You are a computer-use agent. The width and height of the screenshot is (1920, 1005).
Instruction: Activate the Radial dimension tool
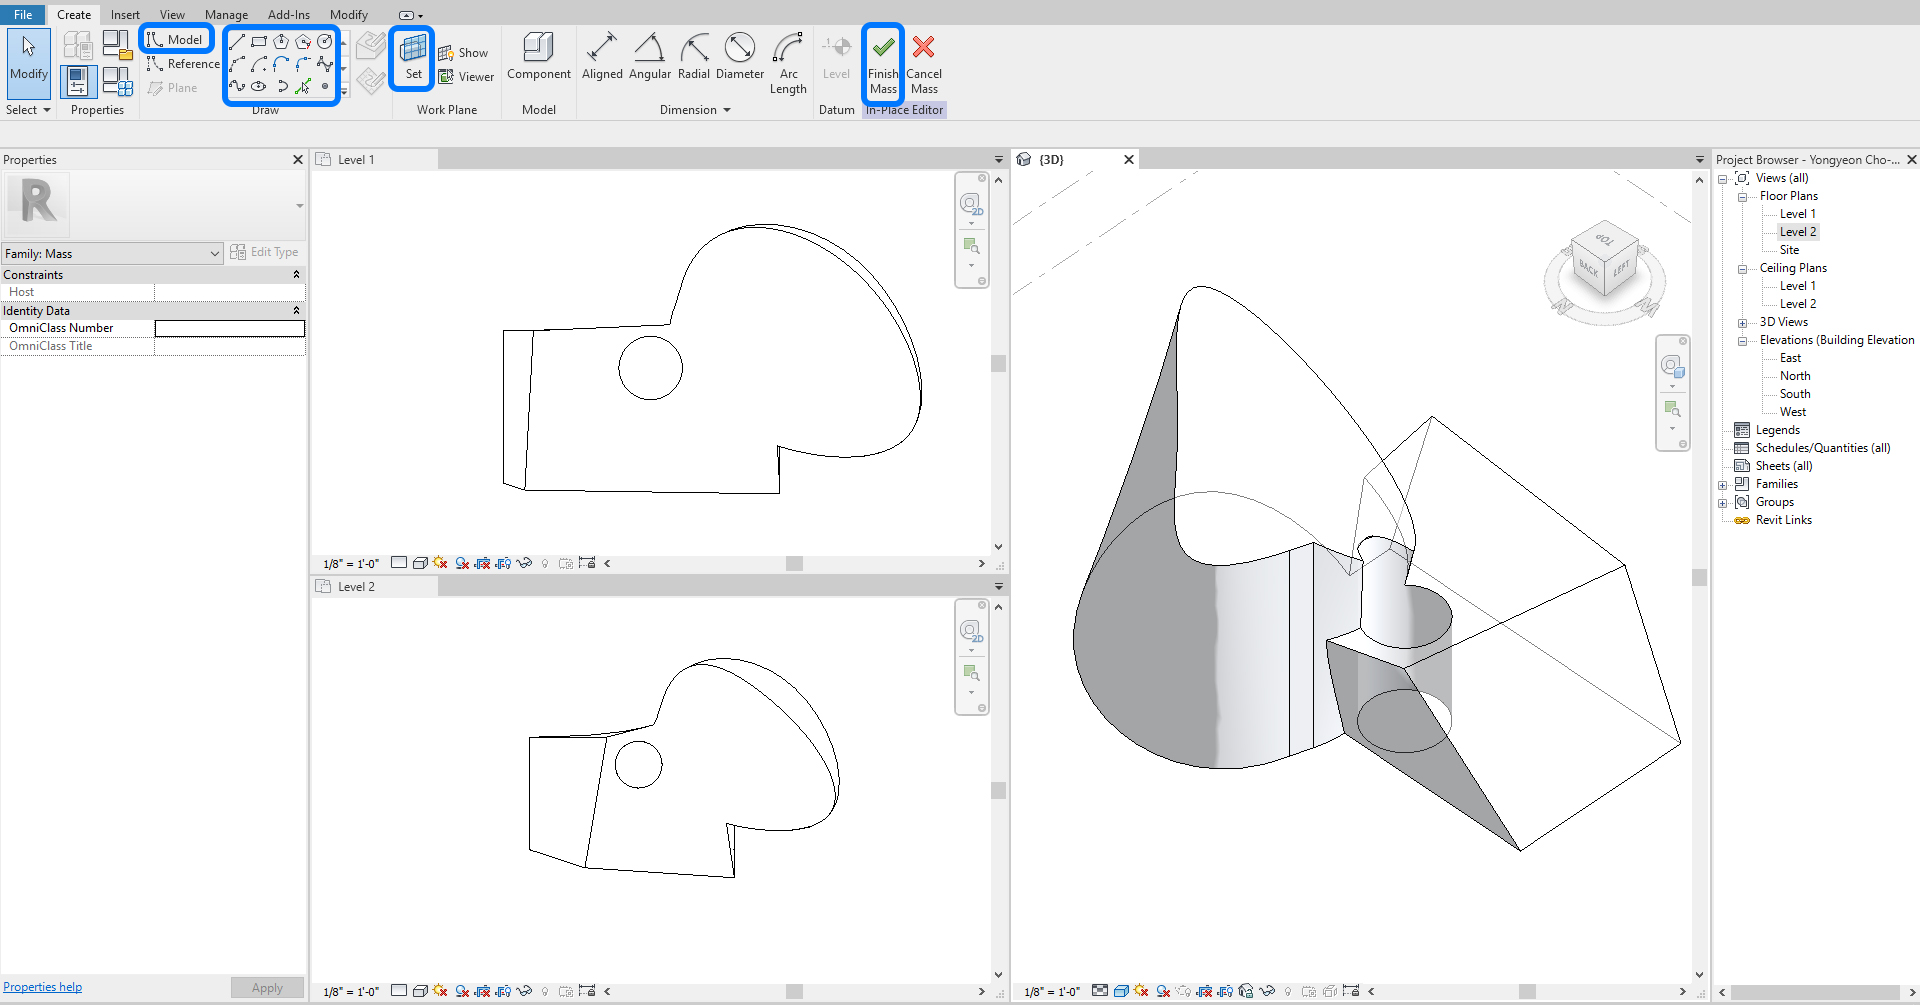(x=694, y=57)
